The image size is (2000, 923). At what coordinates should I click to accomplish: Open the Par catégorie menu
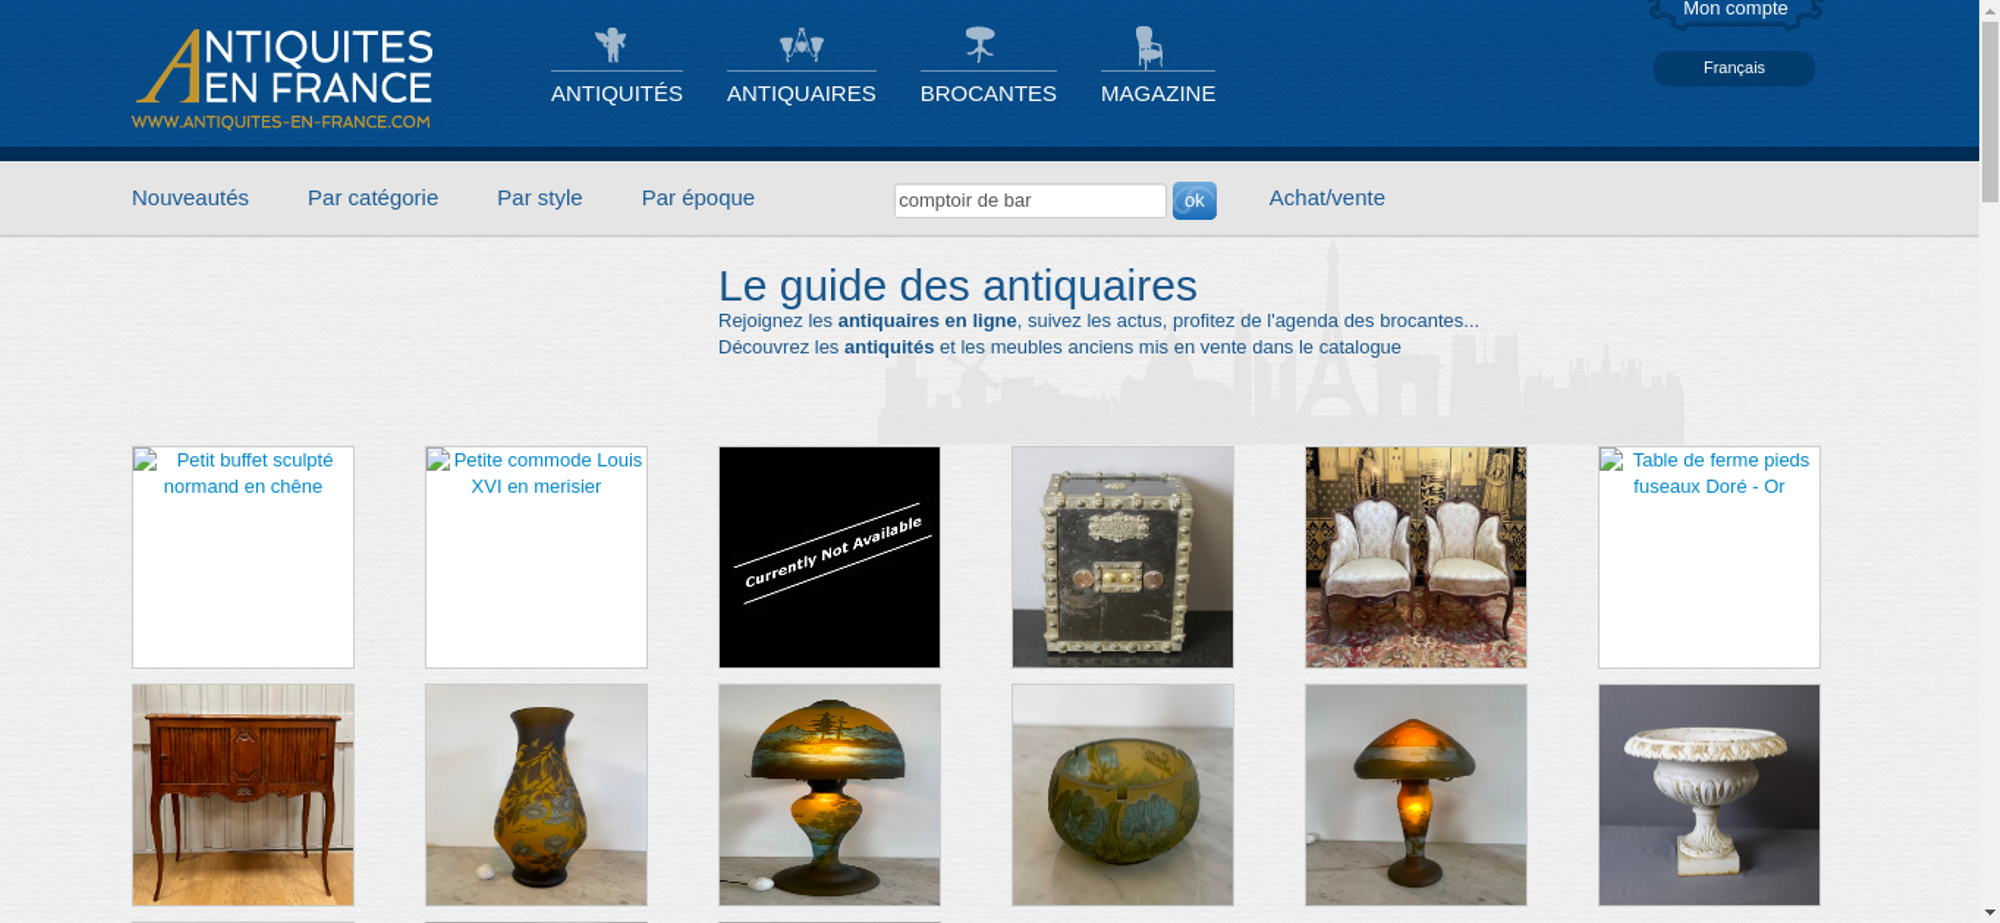(373, 198)
